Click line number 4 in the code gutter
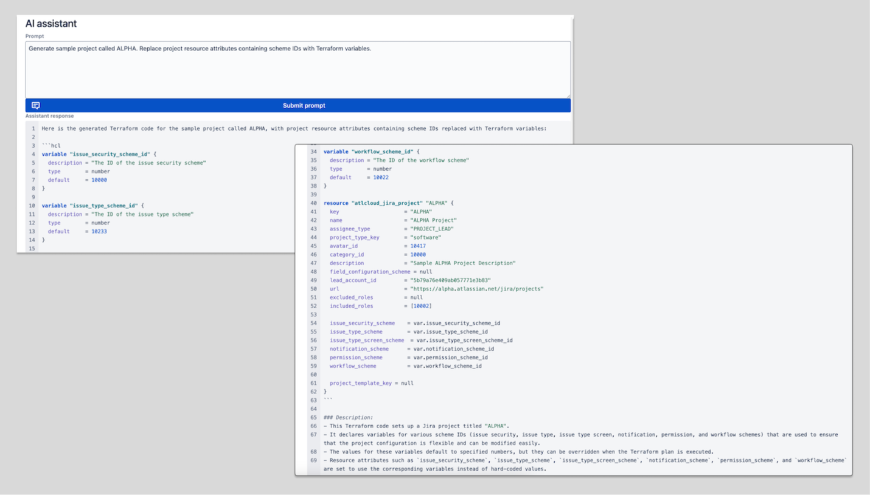The width and height of the screenshot is (870, 495). [x=32, y=154]
